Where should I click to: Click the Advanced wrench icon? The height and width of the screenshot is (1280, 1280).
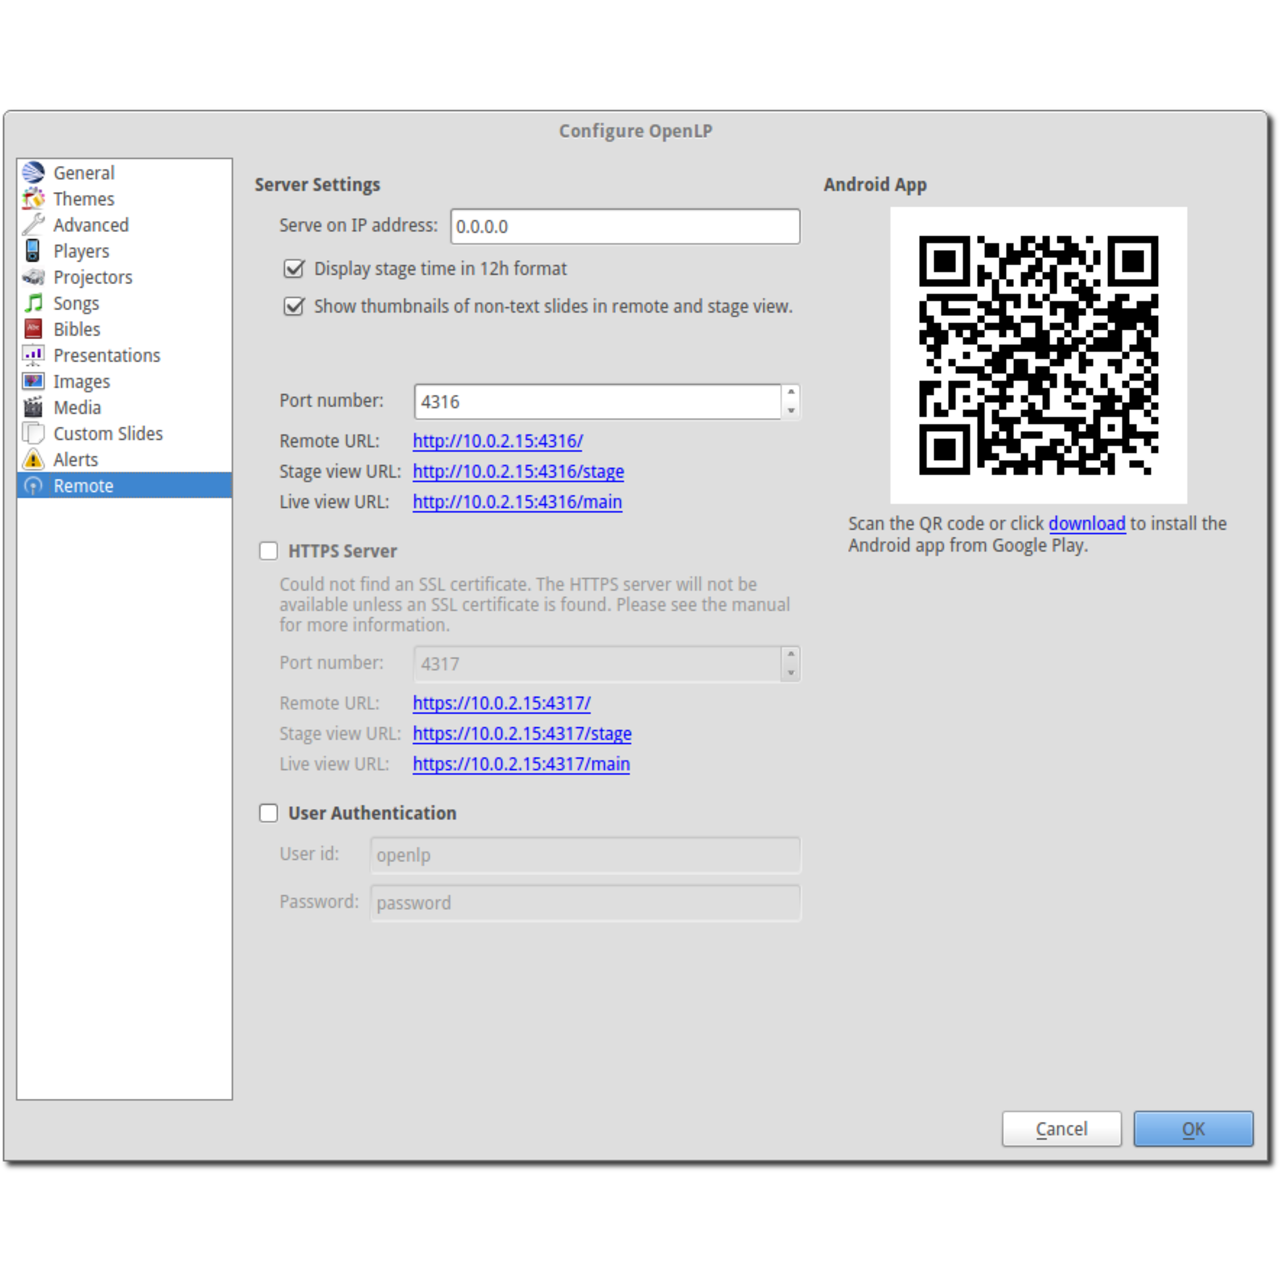pyautogui.click(x=33, y=225)
